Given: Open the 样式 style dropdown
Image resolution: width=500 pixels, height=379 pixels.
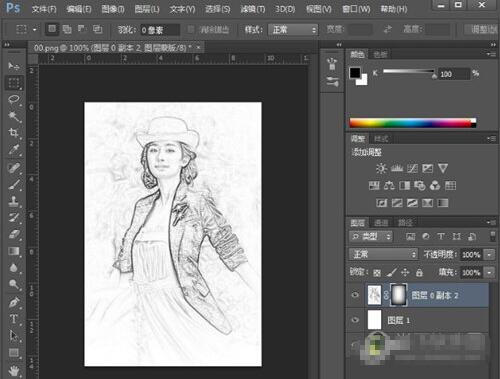Looking at the screenshot, I should (x=293, y=30).
